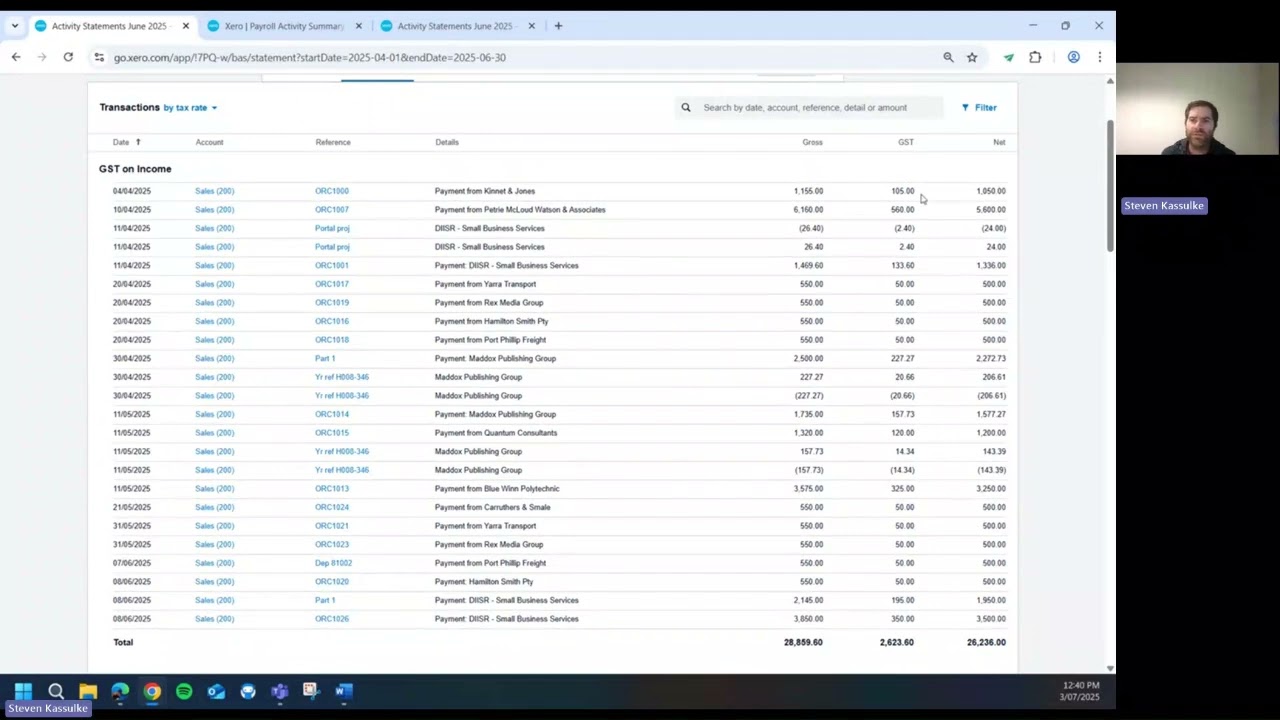Sort by the Gross column header
This screenshot has width=1280, height=720.
pyautogui.click(x=812, y=142)
